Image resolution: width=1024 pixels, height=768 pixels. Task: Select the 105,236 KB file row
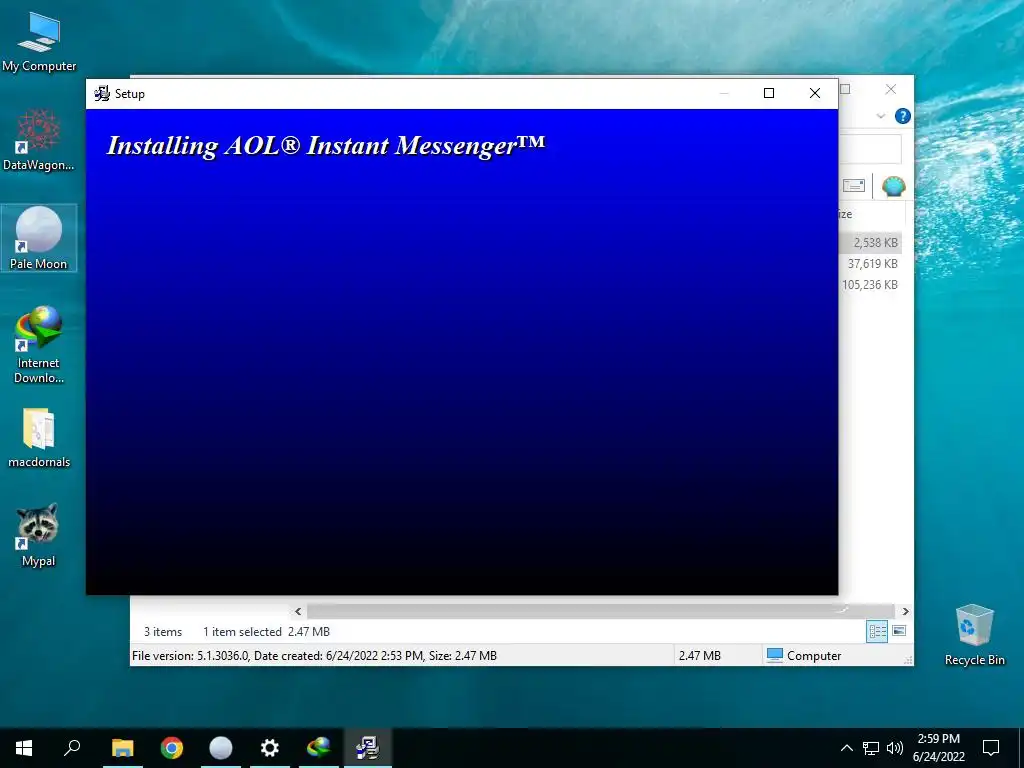[870, 285]
